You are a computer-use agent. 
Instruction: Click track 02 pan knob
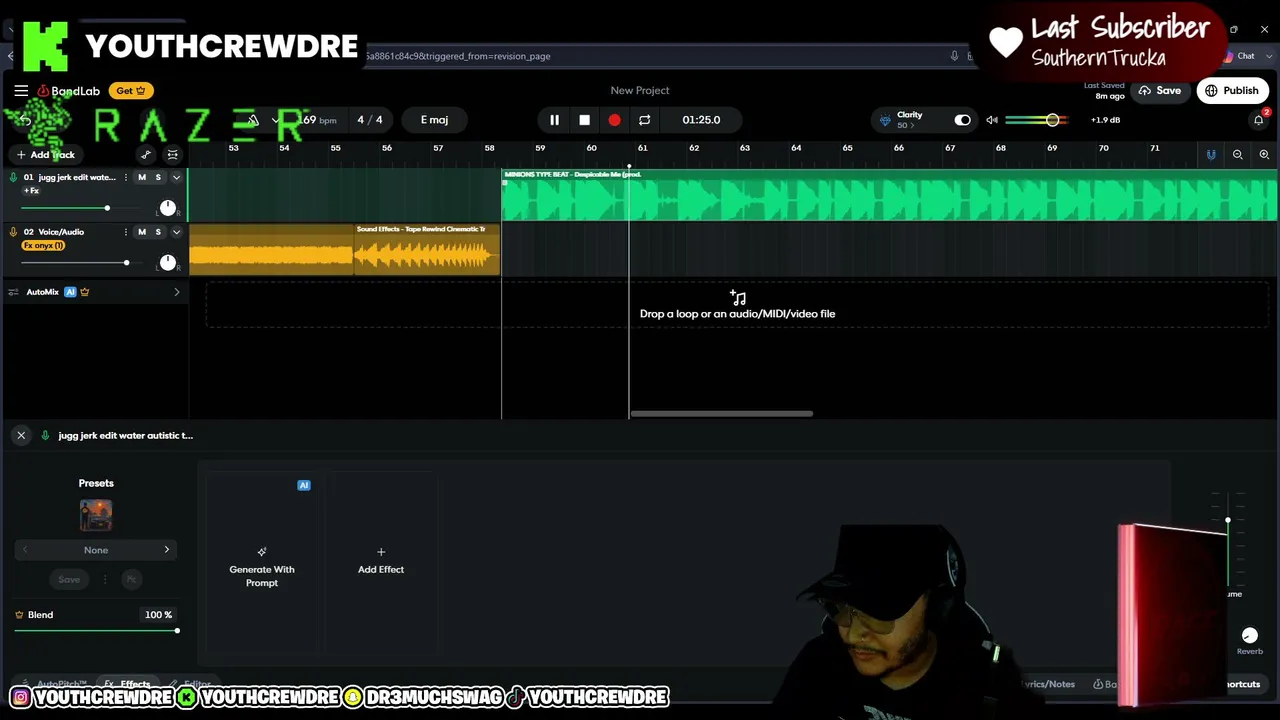(x=167, y=262)
